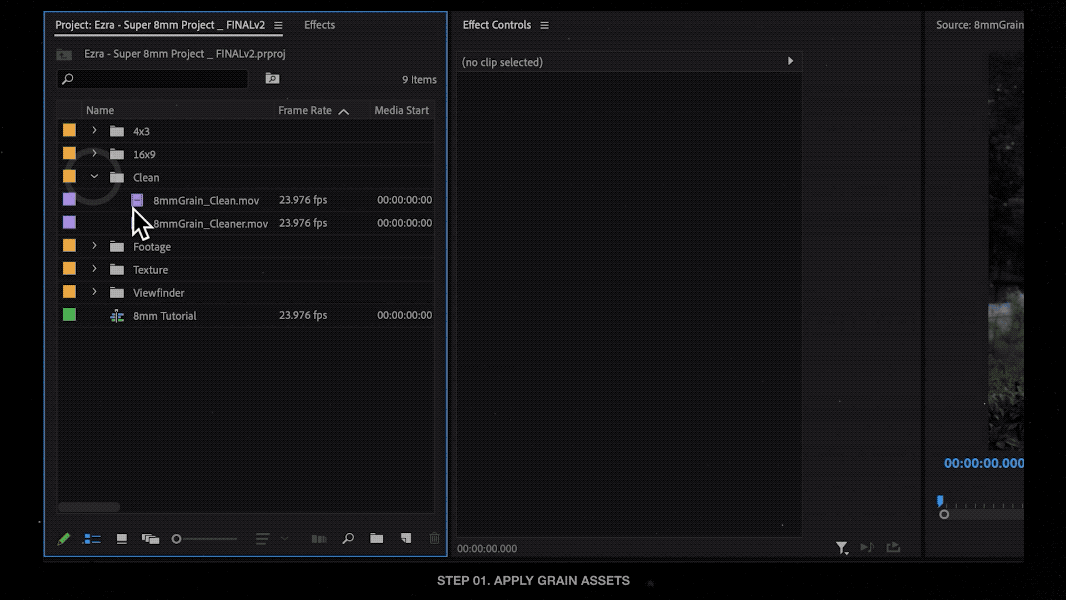This screenshot has width=1066, height=600.
Task: Click the 4x3 folder icon
Action: point(117,131)
